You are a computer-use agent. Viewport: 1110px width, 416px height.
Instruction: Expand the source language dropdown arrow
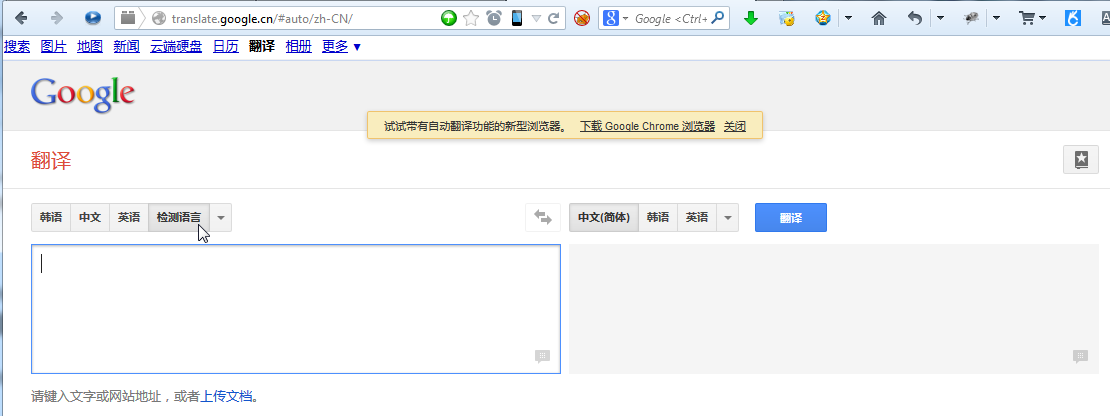click(x=221, y=218)
